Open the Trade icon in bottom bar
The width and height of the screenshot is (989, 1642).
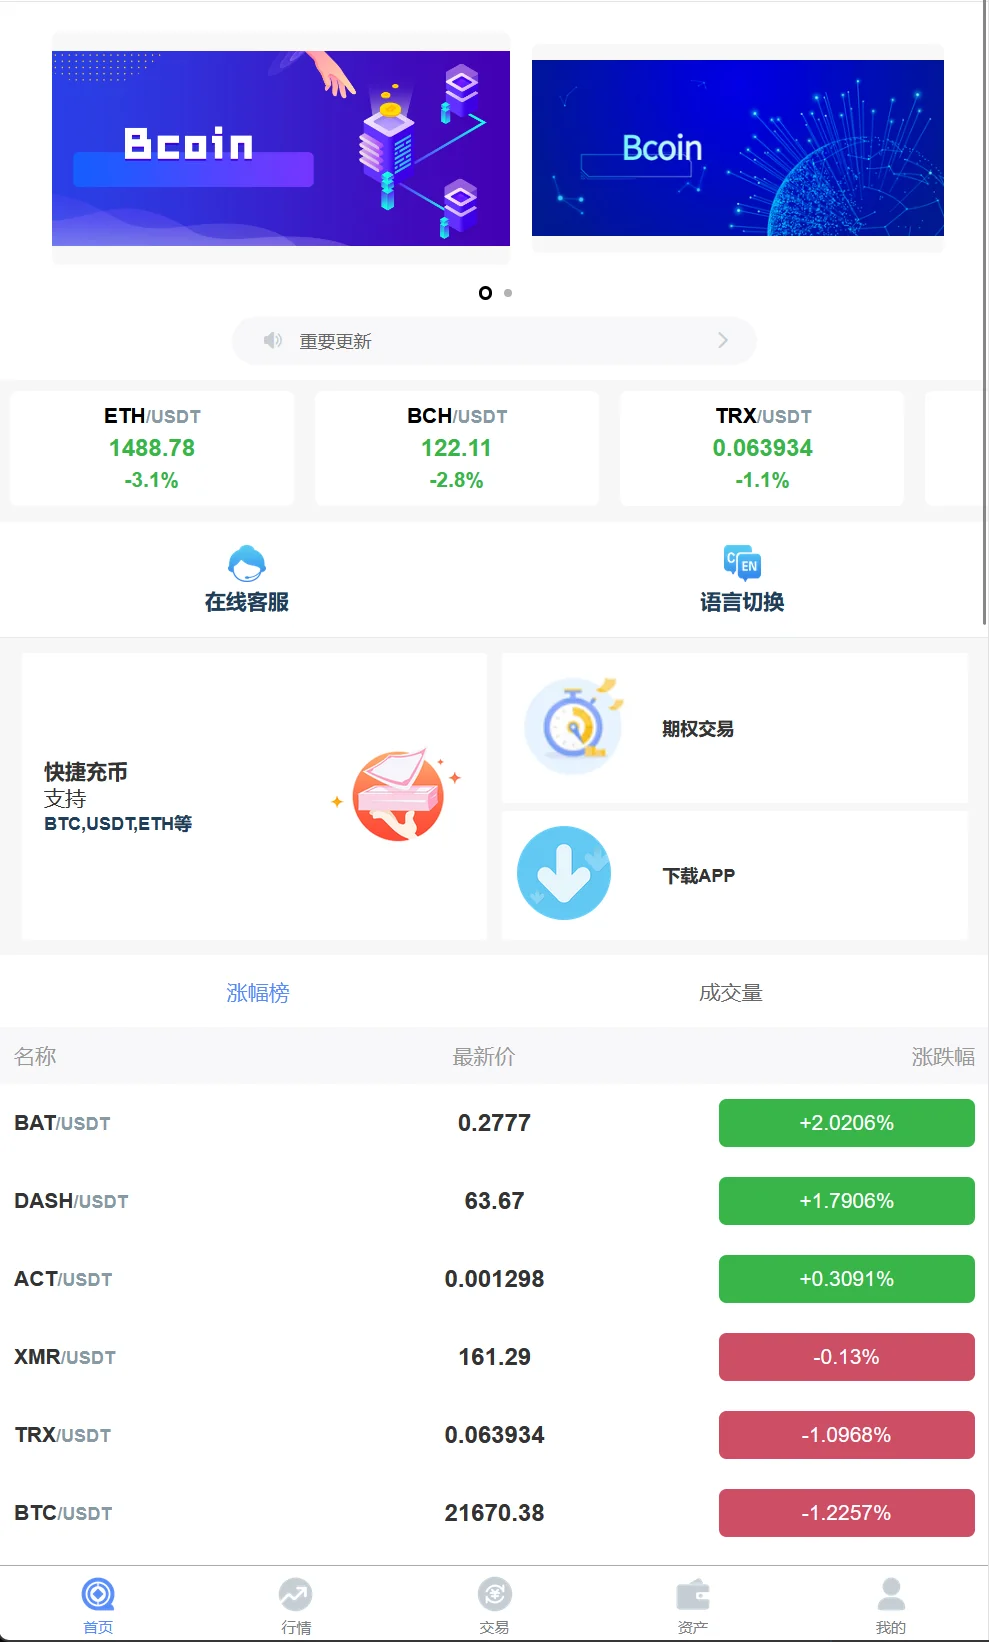(x=494, y=1594)
